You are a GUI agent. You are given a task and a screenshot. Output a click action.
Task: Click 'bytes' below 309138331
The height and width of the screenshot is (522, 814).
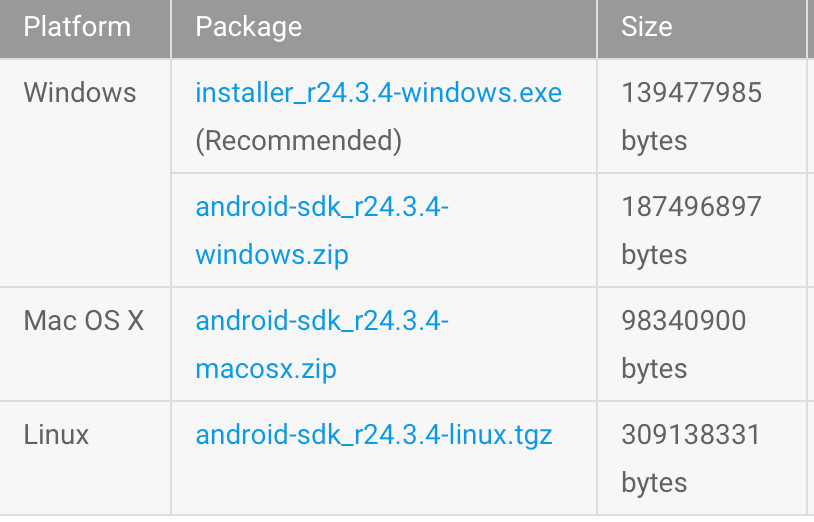pos(654,483)
